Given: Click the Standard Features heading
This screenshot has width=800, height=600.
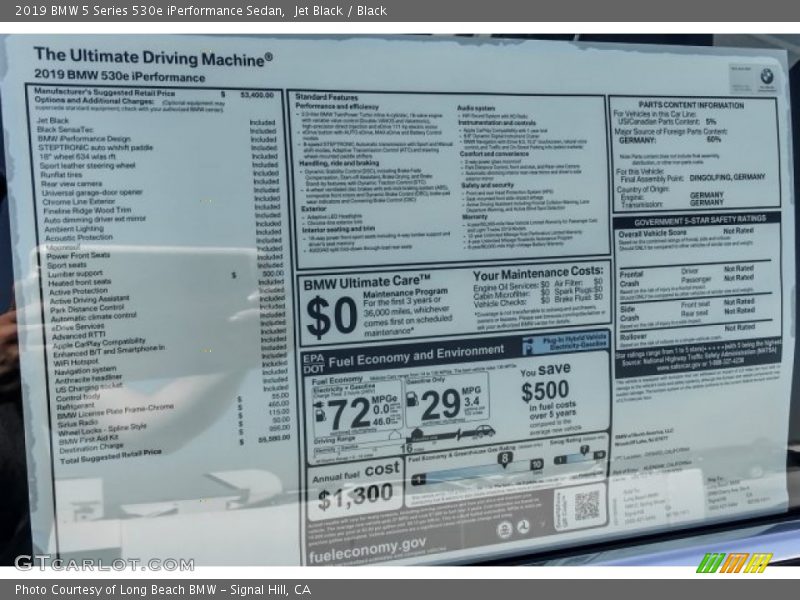Looking at the screenshot, I should 327,96.
